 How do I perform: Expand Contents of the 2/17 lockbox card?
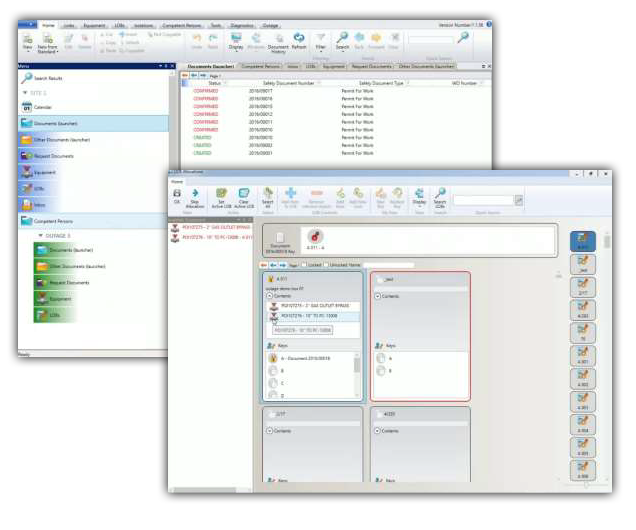[x=269, y=431]
